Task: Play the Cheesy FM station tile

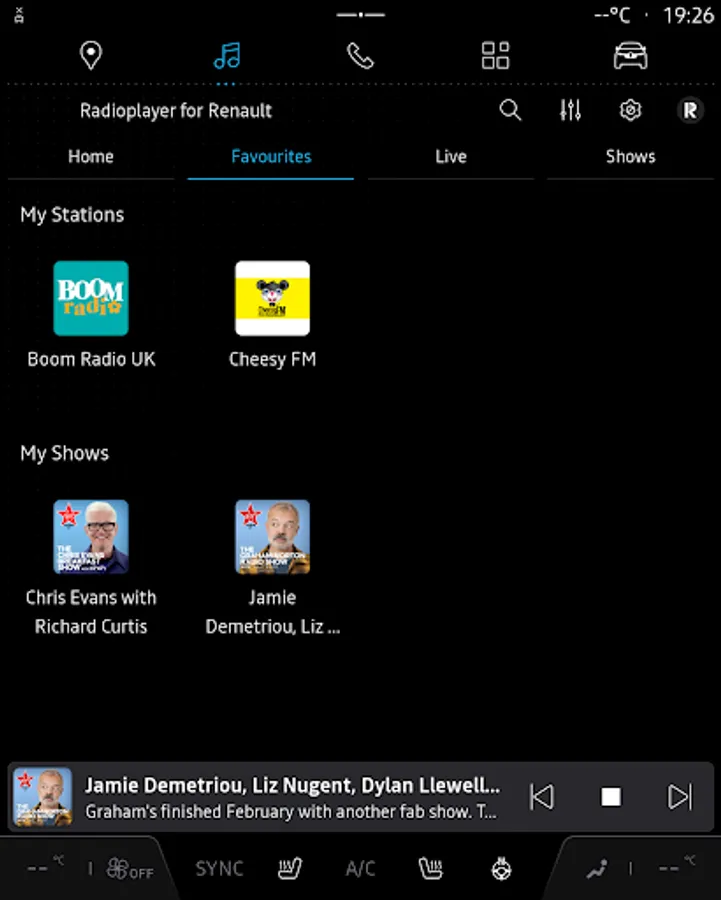Action: coord(272,298)
